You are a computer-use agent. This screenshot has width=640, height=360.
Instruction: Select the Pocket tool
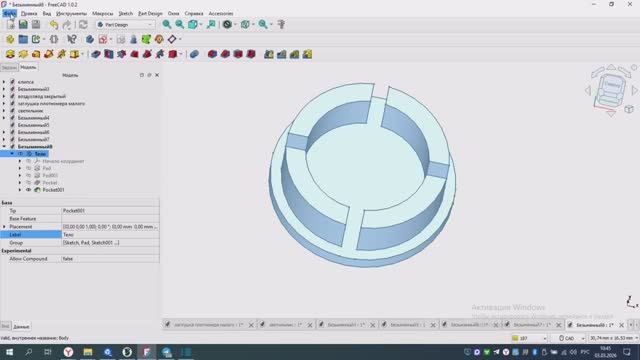pyautogui.click(x=96, y=54)
